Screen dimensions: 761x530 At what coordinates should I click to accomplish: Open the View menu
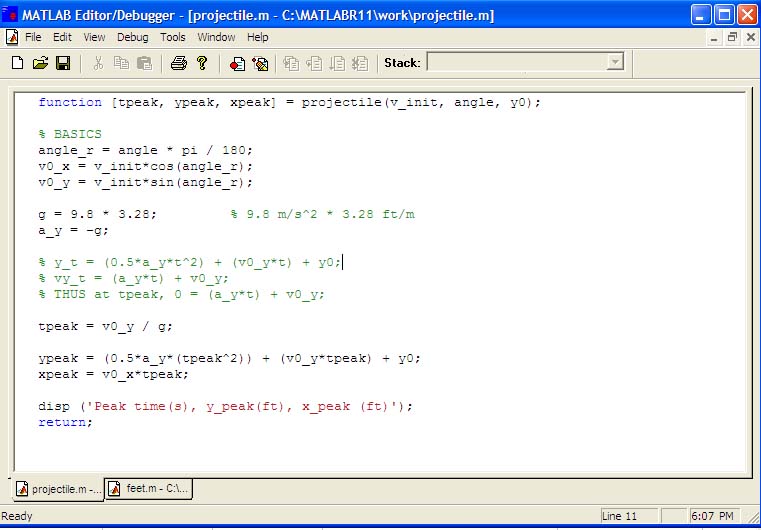click(x=94, y=37)
